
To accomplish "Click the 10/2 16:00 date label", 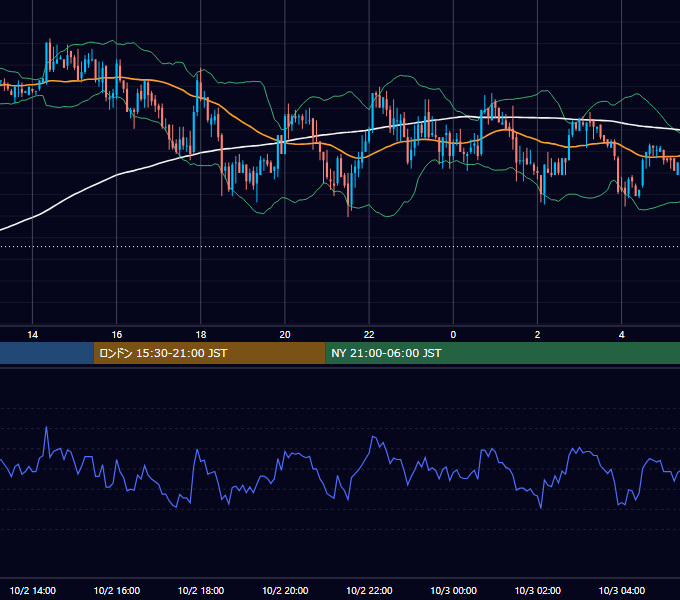I will 117,590.
